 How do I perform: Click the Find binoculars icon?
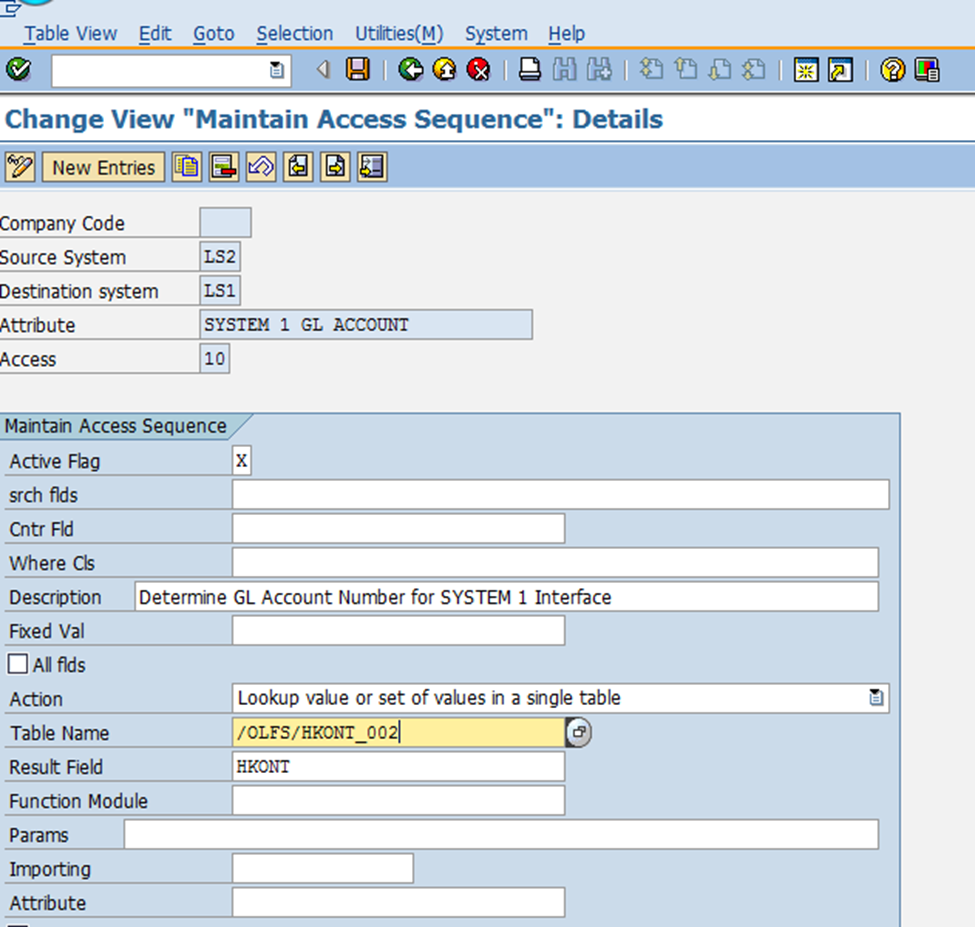(x=565, y=69)
